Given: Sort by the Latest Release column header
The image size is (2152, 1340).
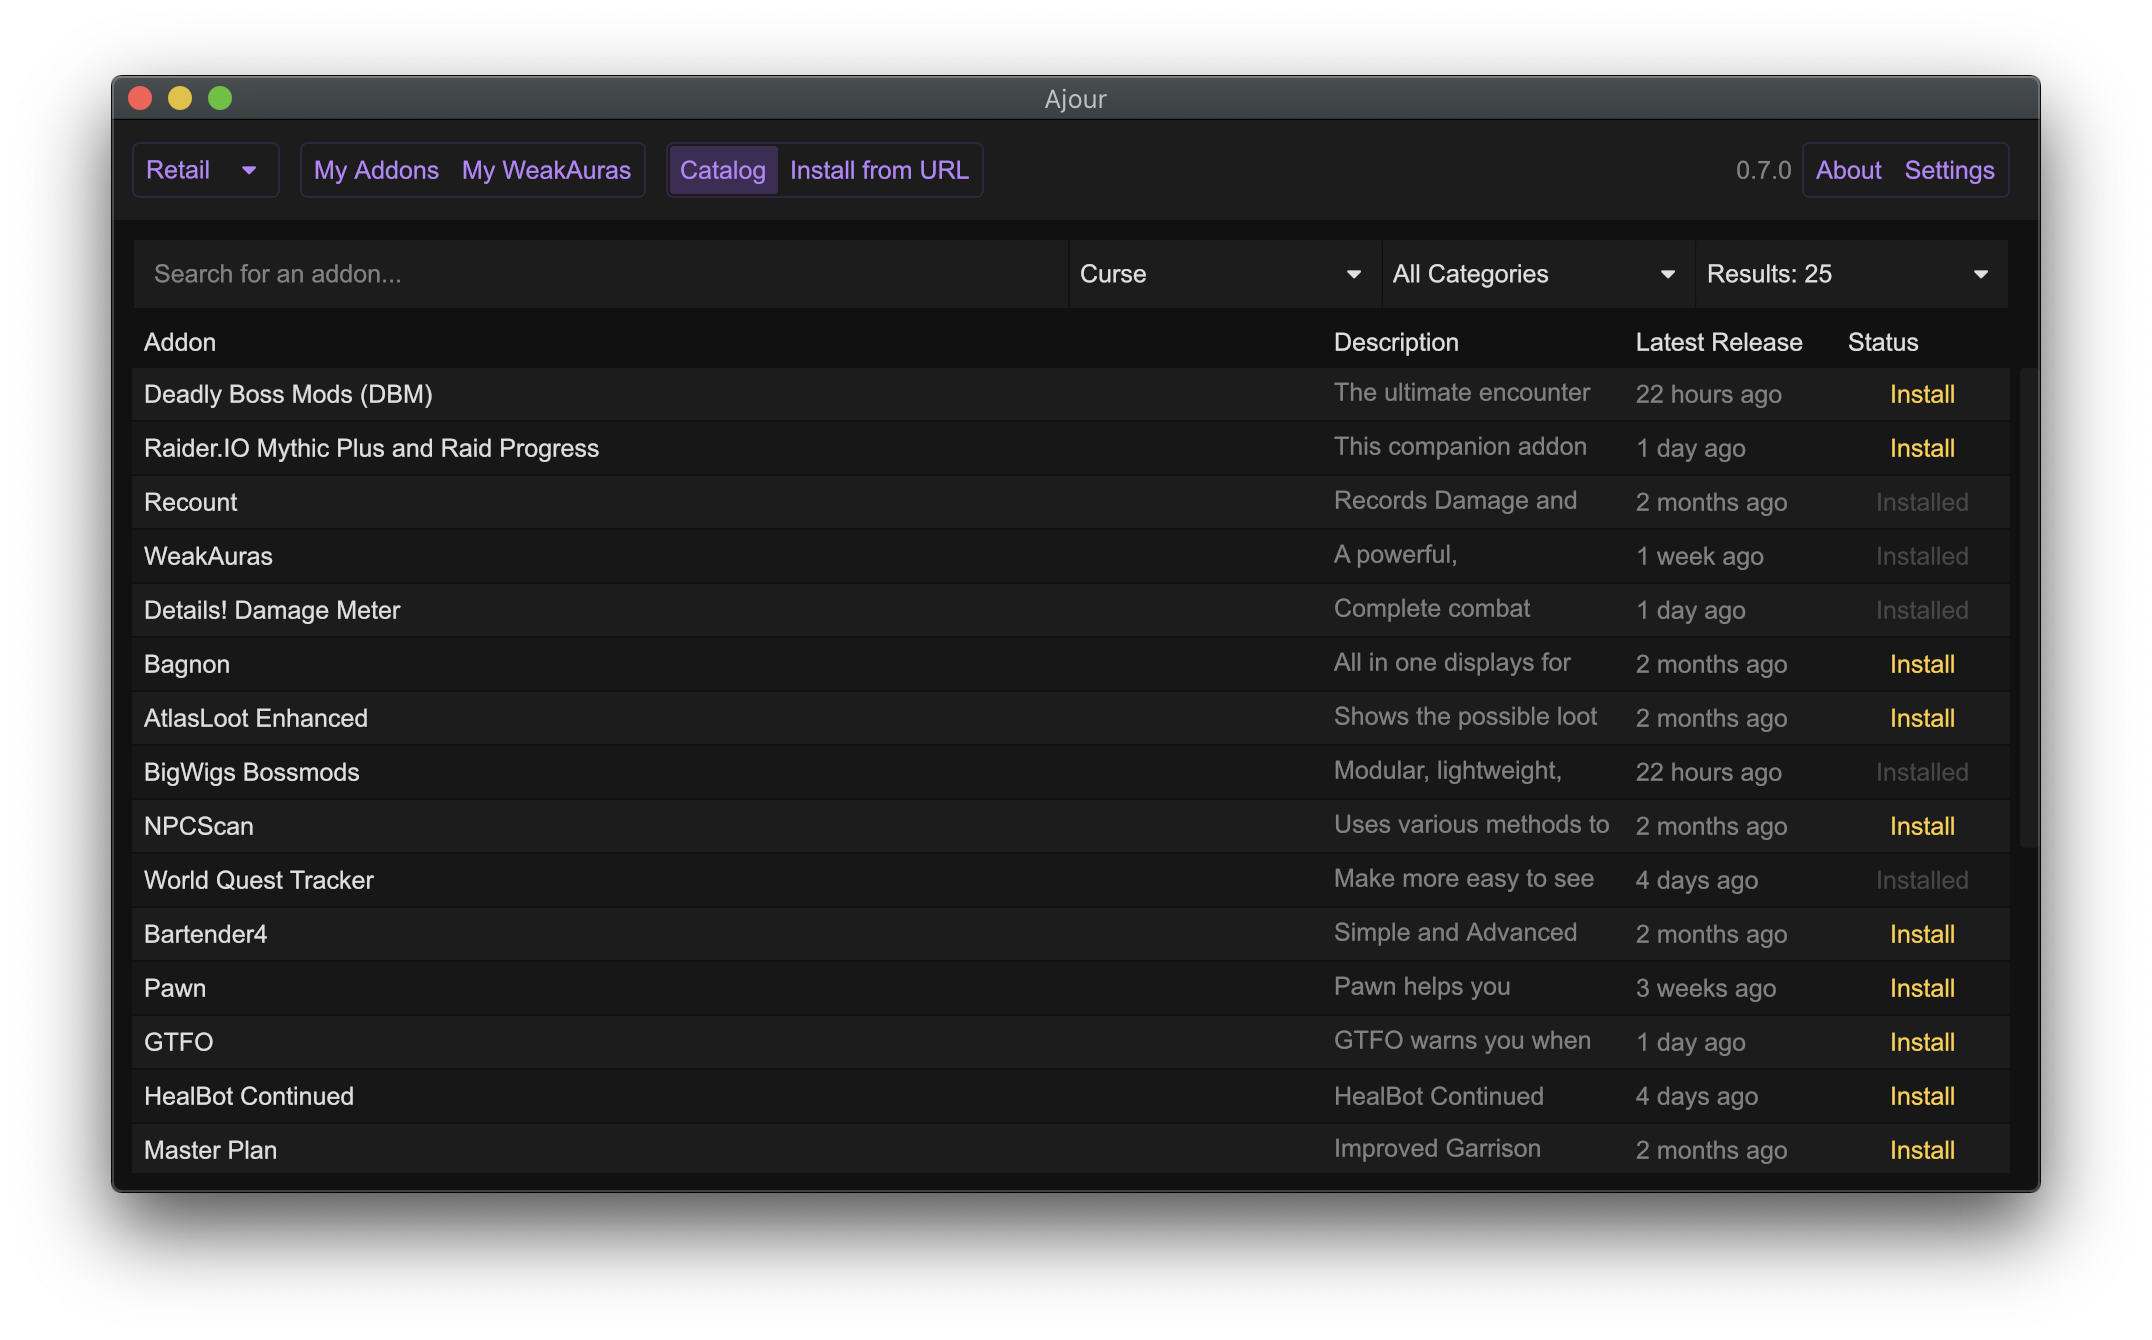Looking at the screenshot, I should click(1718, 342).
